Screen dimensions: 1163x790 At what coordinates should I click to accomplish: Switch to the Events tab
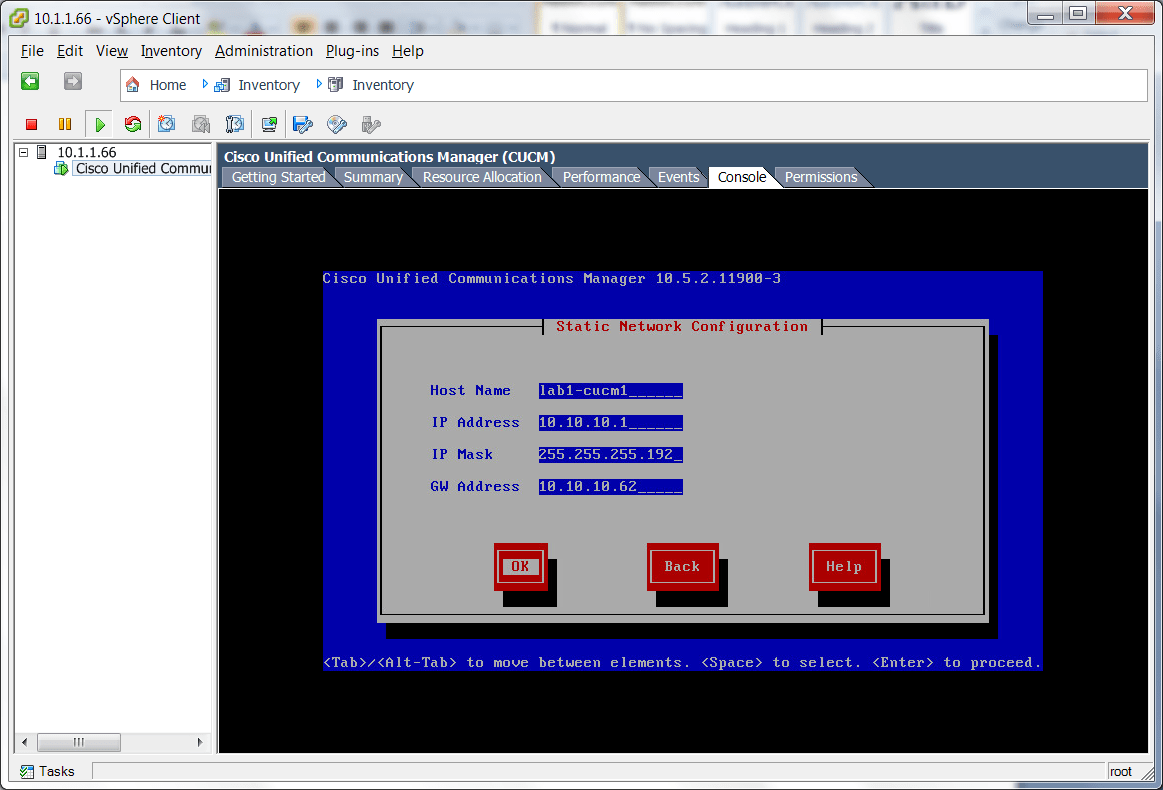[679, 177]
